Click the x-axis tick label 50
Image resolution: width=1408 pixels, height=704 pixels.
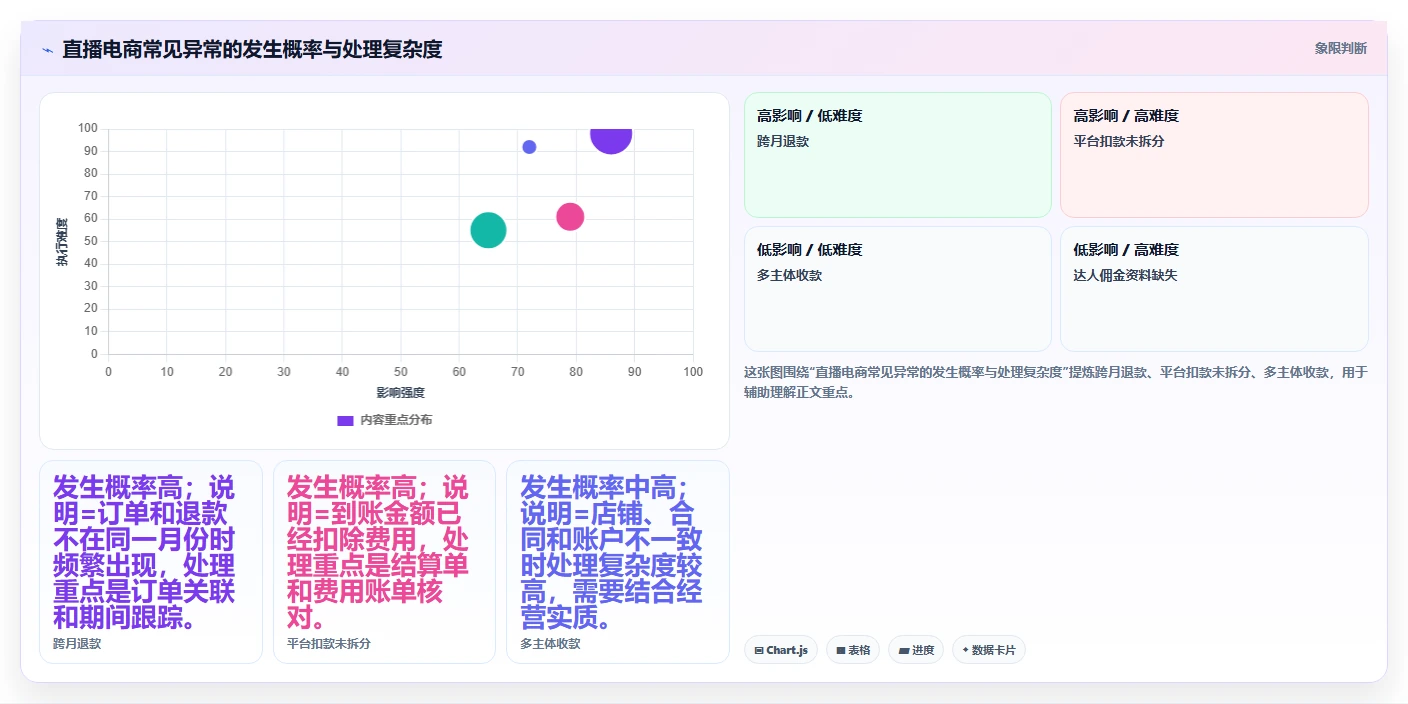tap(401, 372)
